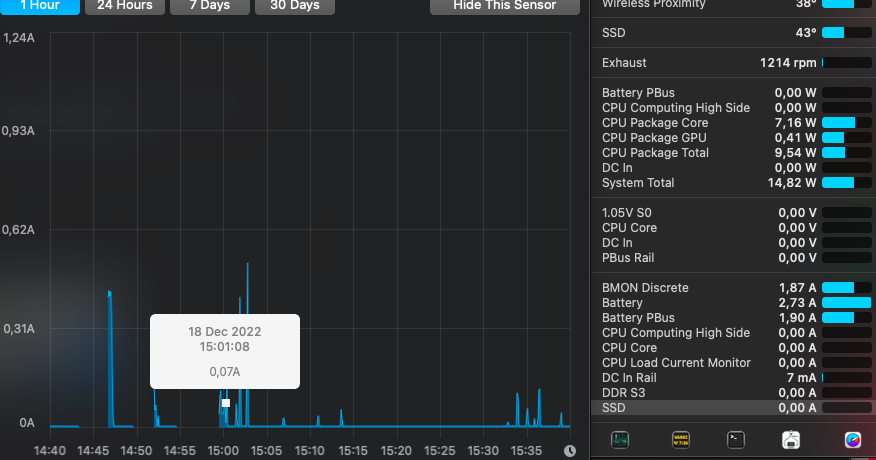Open the System Information chip icon

[791, 440]
